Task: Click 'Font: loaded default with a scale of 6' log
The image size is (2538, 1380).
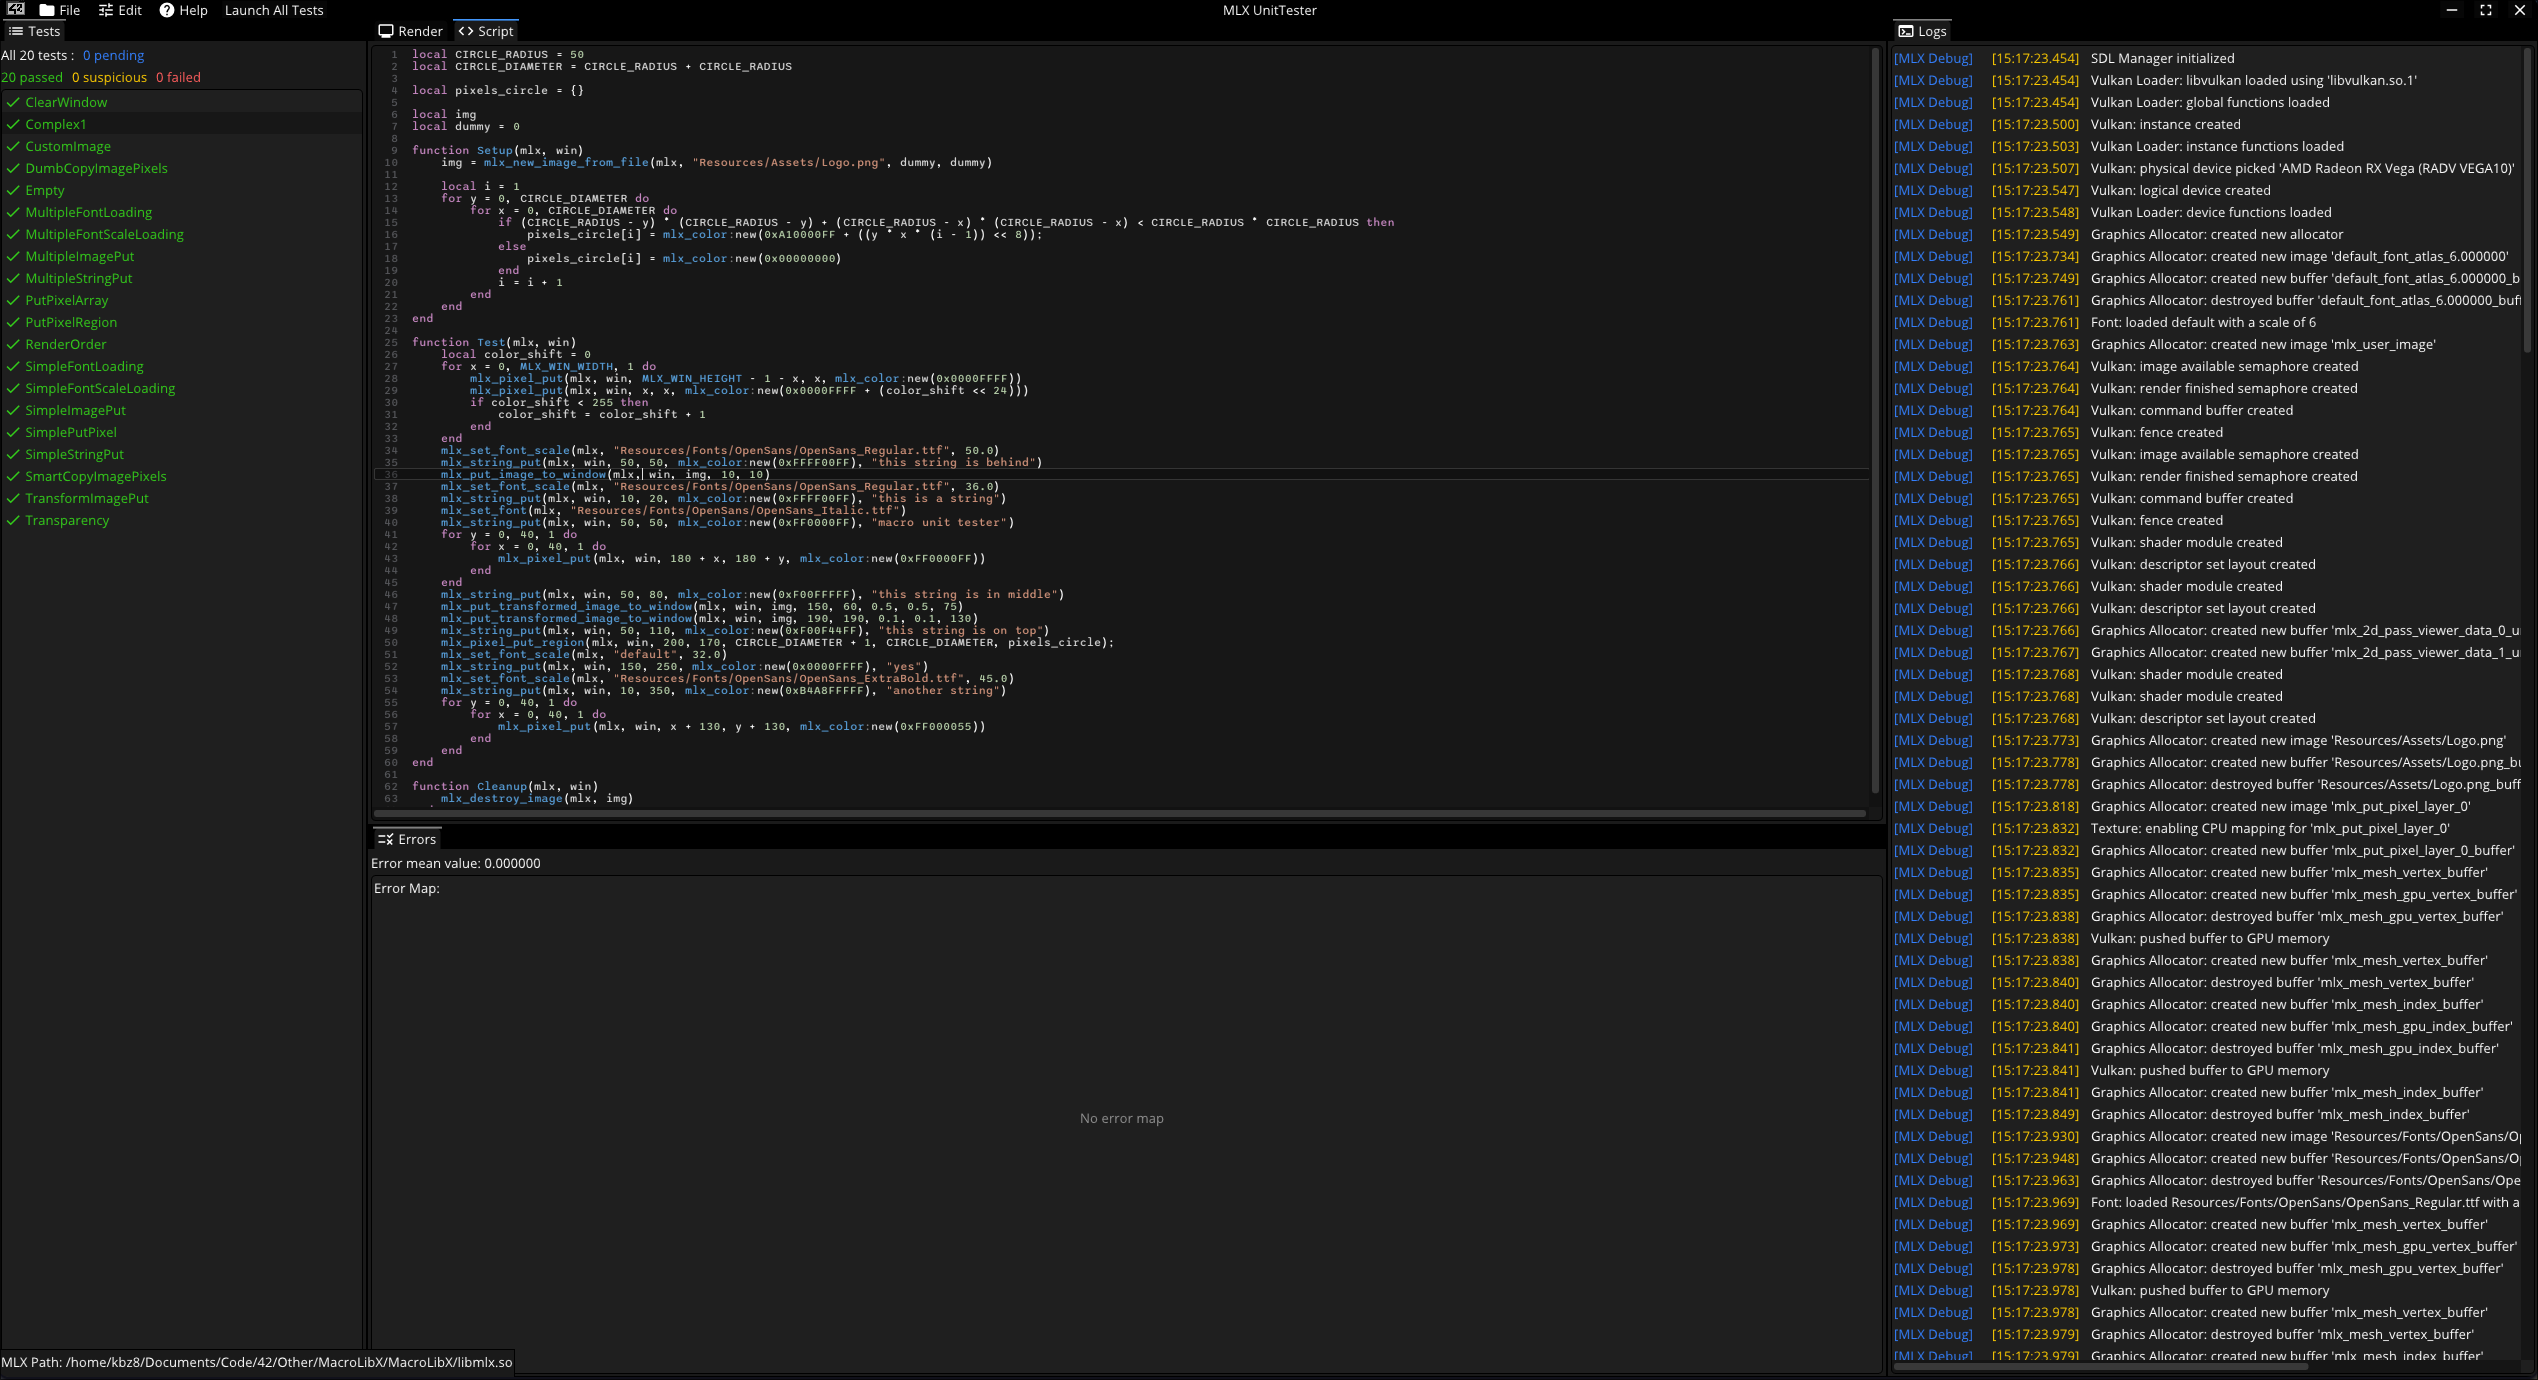Action: (2203, 322)
